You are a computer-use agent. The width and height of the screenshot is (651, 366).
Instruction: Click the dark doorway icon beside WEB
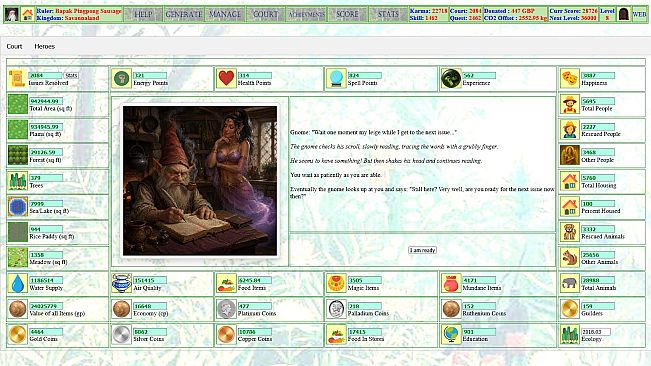[623, 15]
